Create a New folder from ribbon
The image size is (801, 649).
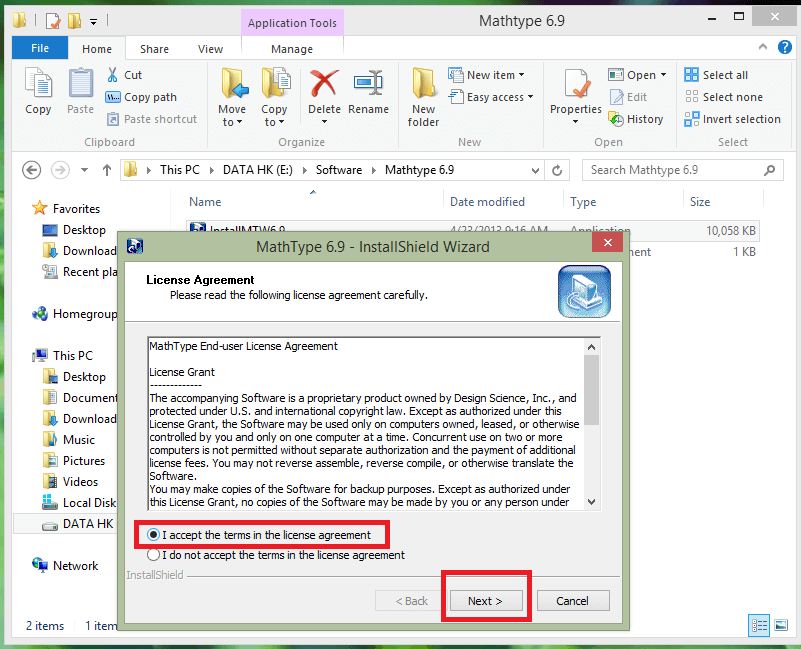tap(423, 97)
